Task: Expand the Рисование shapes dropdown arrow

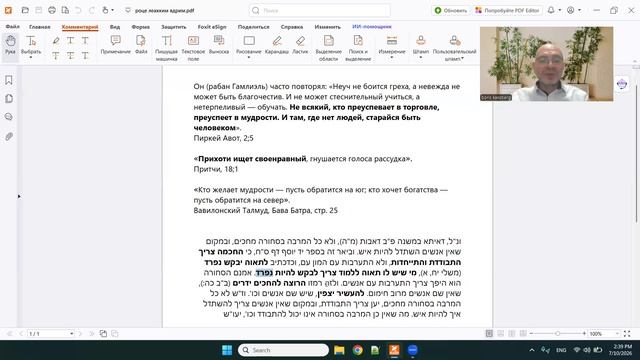Action: [x=249, y=58]
